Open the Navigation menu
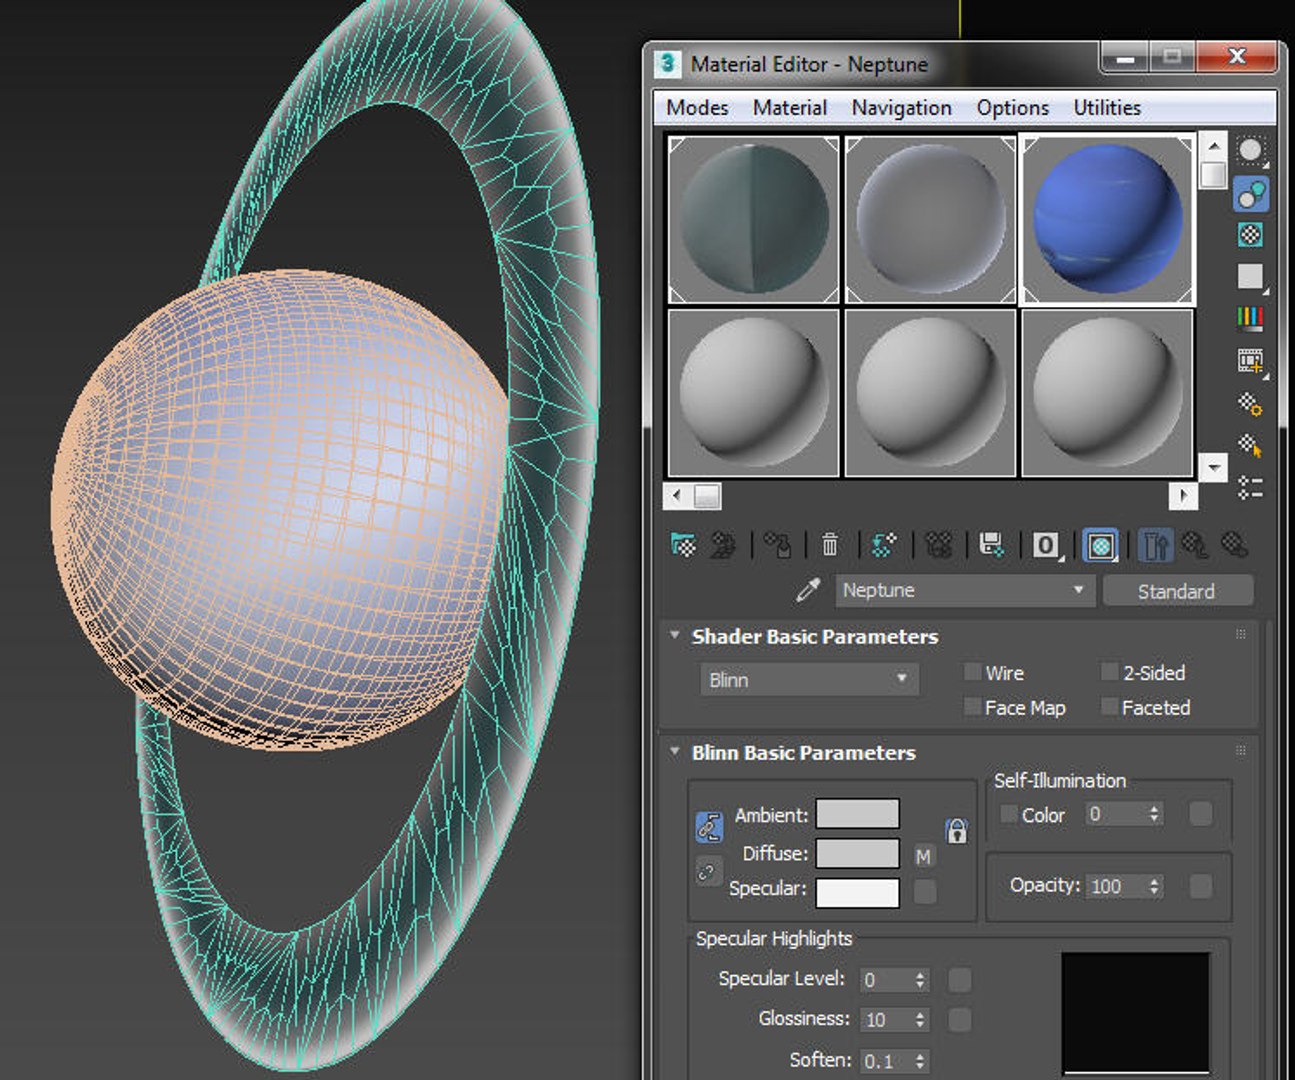This screenshot has width=1295, height=1080. (901, 107)
